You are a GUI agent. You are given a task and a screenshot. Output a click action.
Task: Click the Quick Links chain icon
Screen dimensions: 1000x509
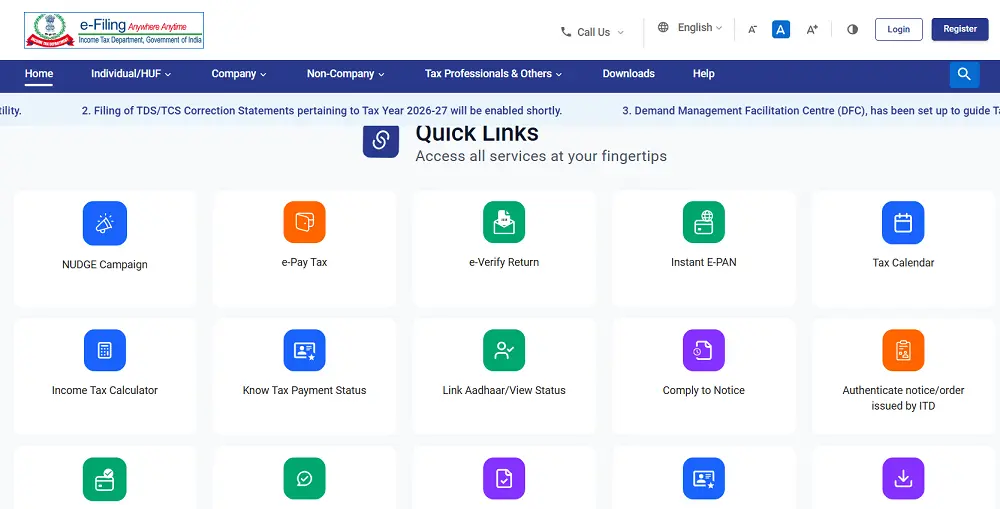(x=381, y=140)
